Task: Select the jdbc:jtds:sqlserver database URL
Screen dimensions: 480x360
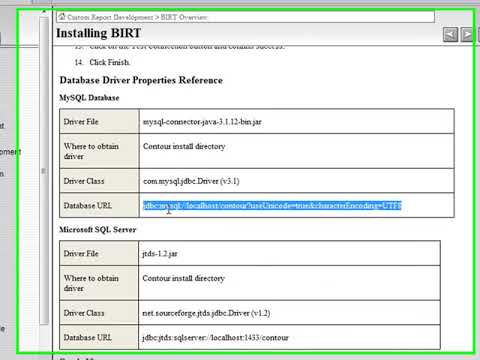Action: [215, 338]
